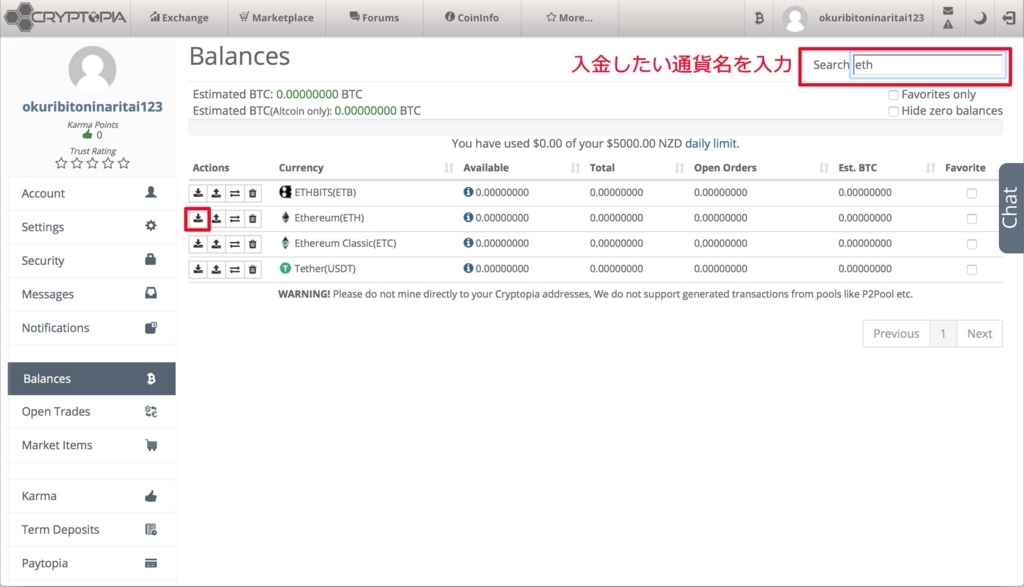Screen dimensions: 1024x587
Task: Click the withdraw icon for Ethereum Classic(ETC)
Action: [216, 244]
